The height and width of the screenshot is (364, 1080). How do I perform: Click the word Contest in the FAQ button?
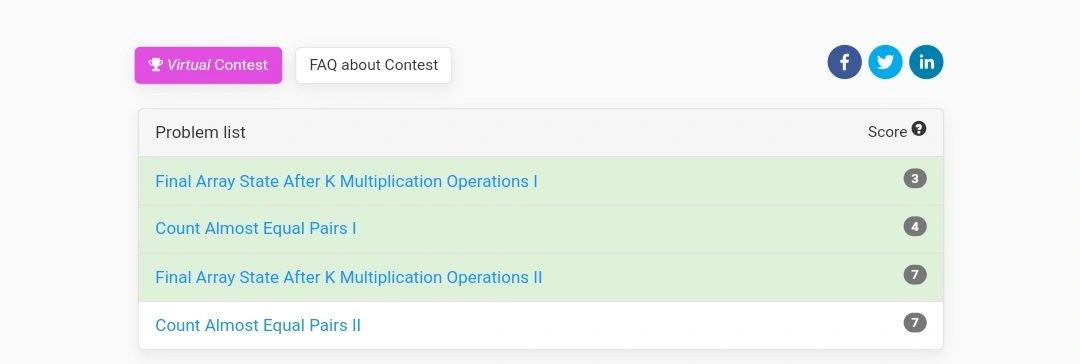tap(411, 65)
